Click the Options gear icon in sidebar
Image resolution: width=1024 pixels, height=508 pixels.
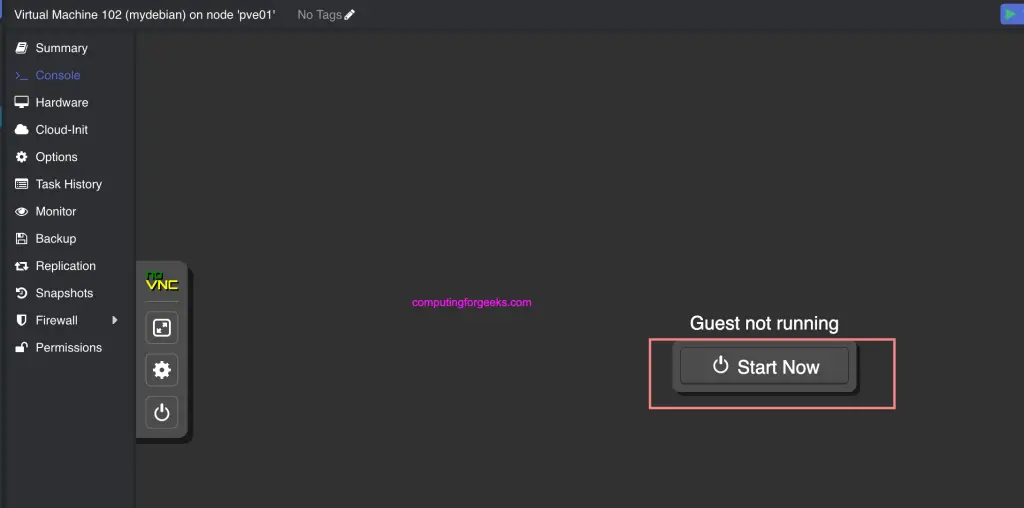[x=22, y=157]
